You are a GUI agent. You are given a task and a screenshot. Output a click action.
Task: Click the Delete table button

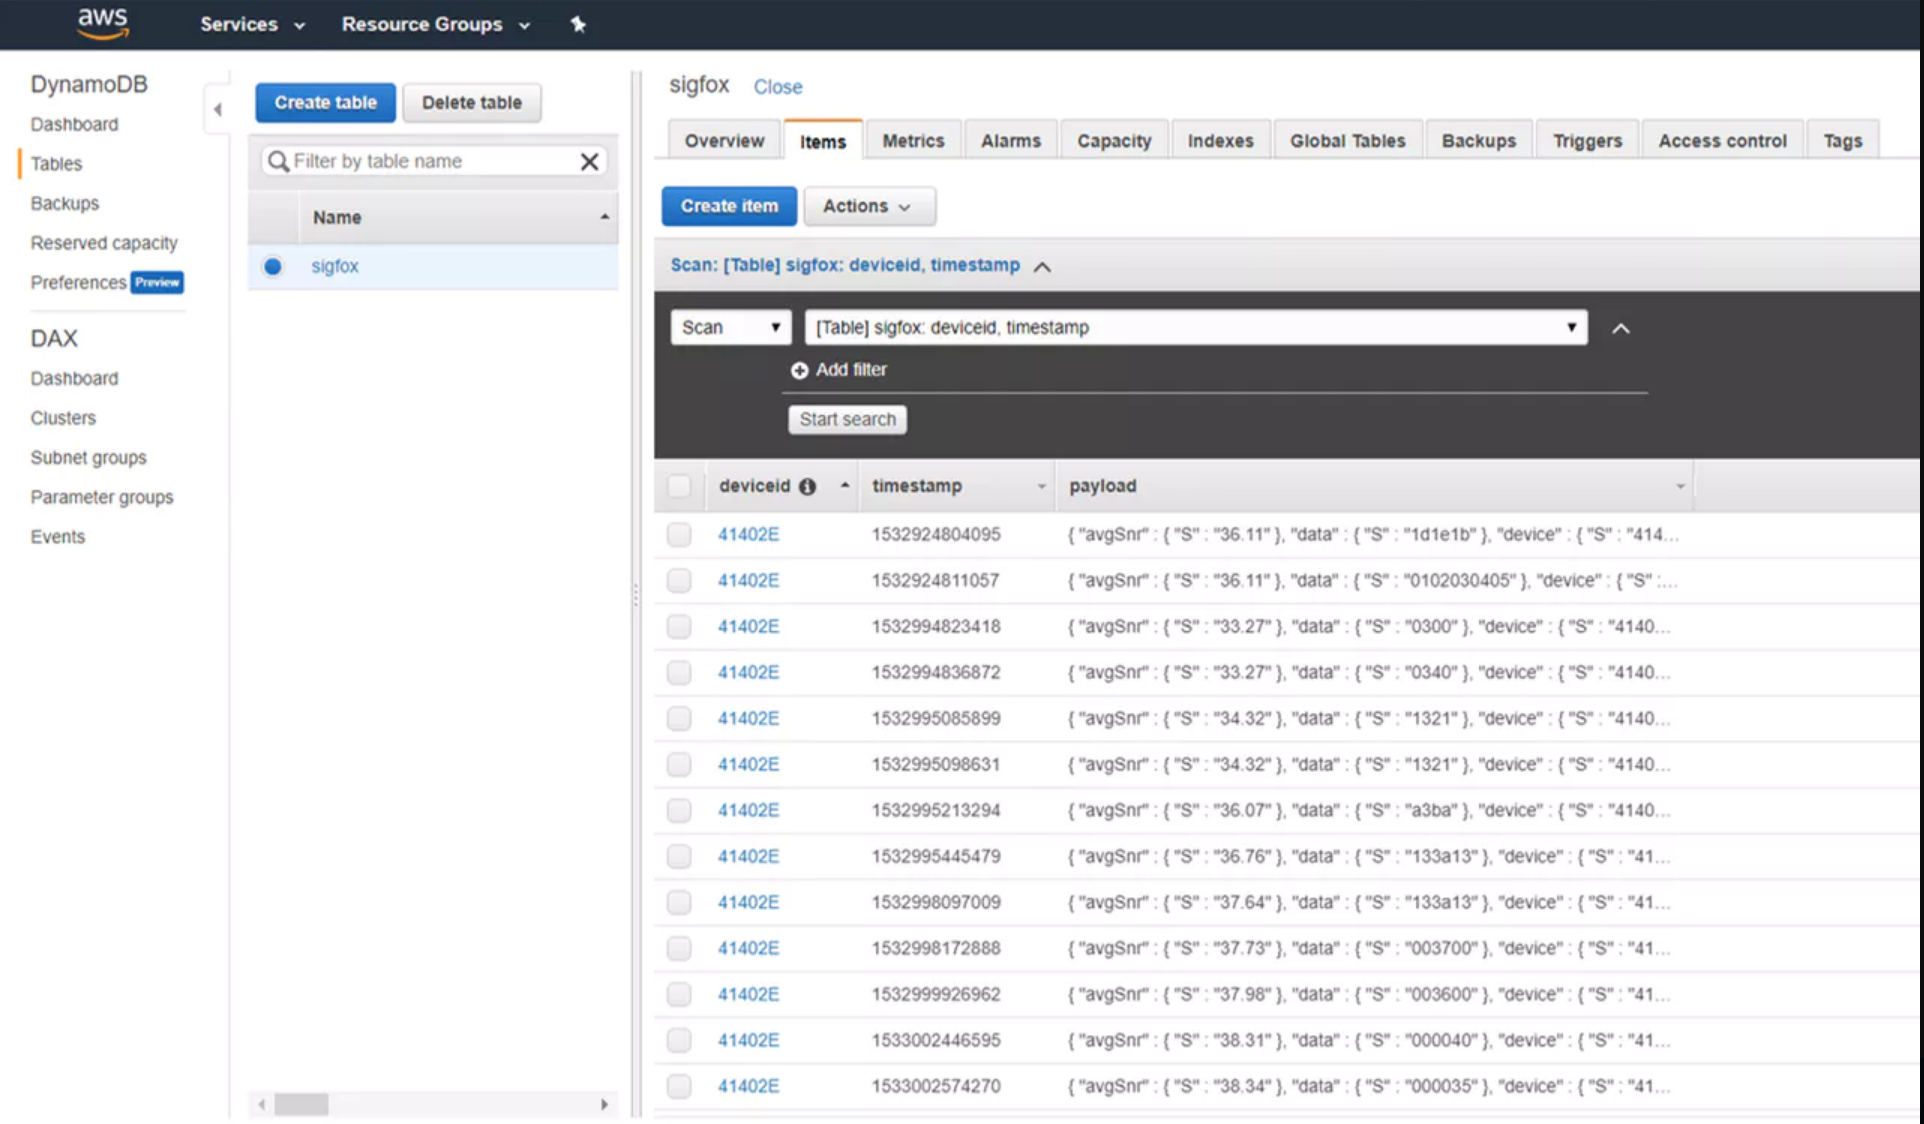(471, 102)
